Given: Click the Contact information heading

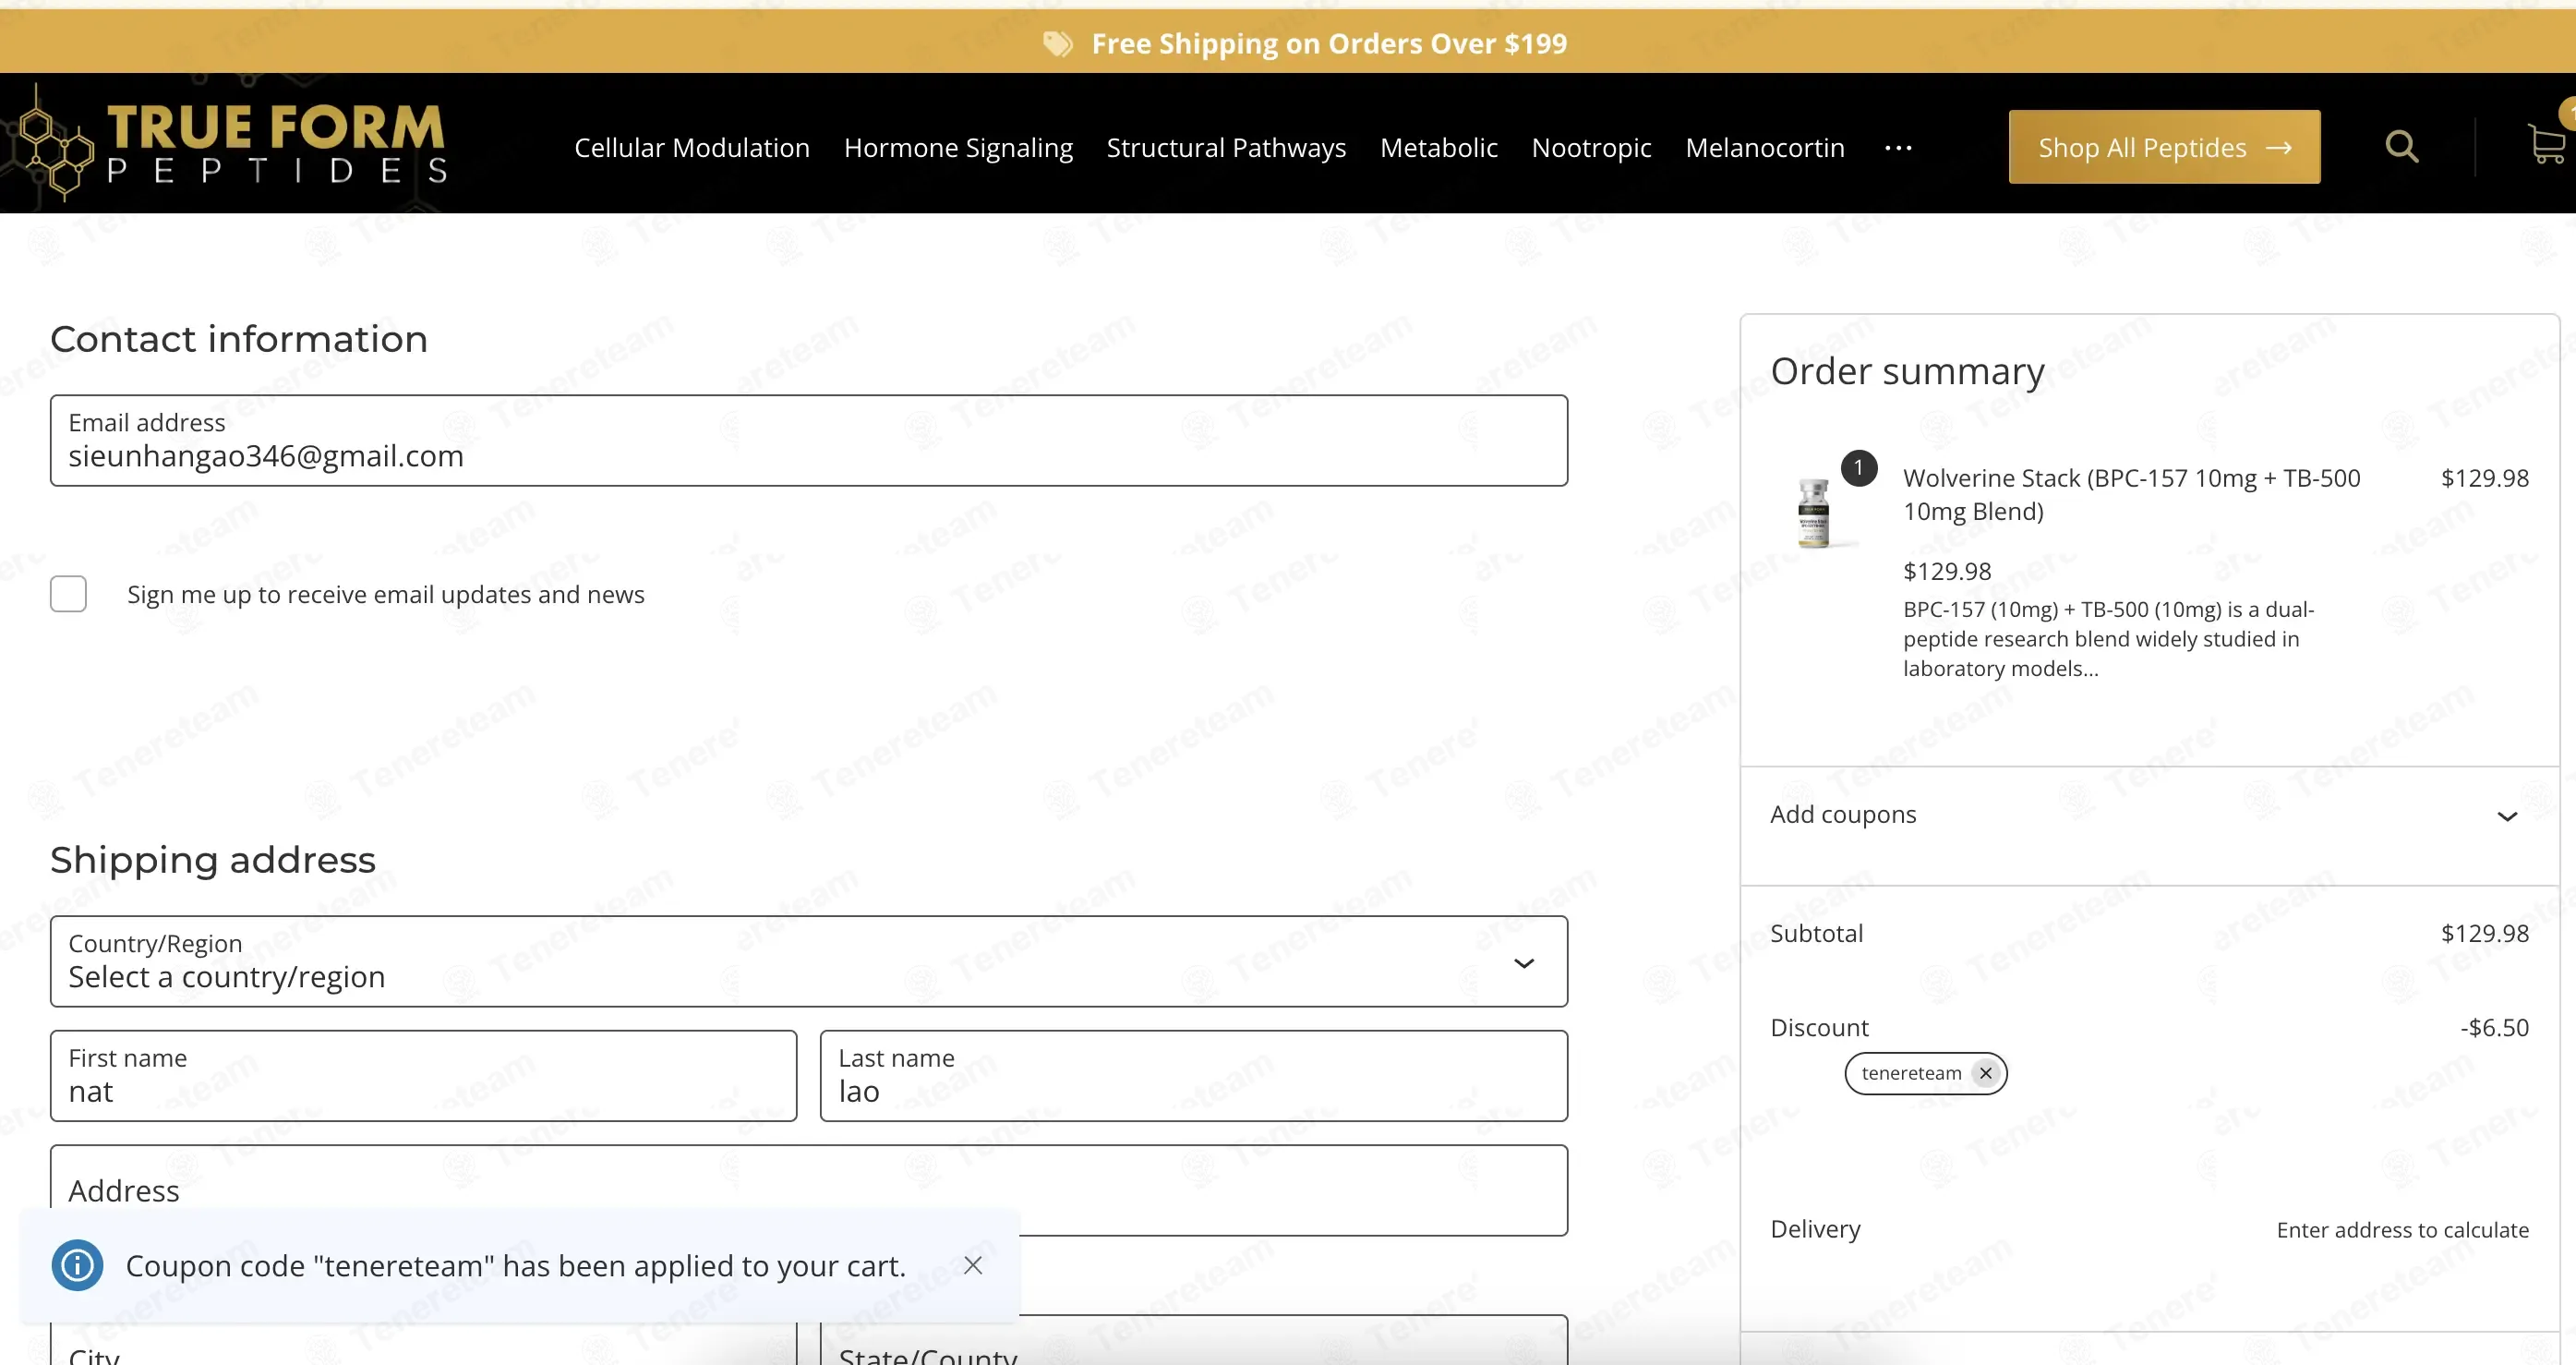Looking at the screenshot, I should coord(239,339).
